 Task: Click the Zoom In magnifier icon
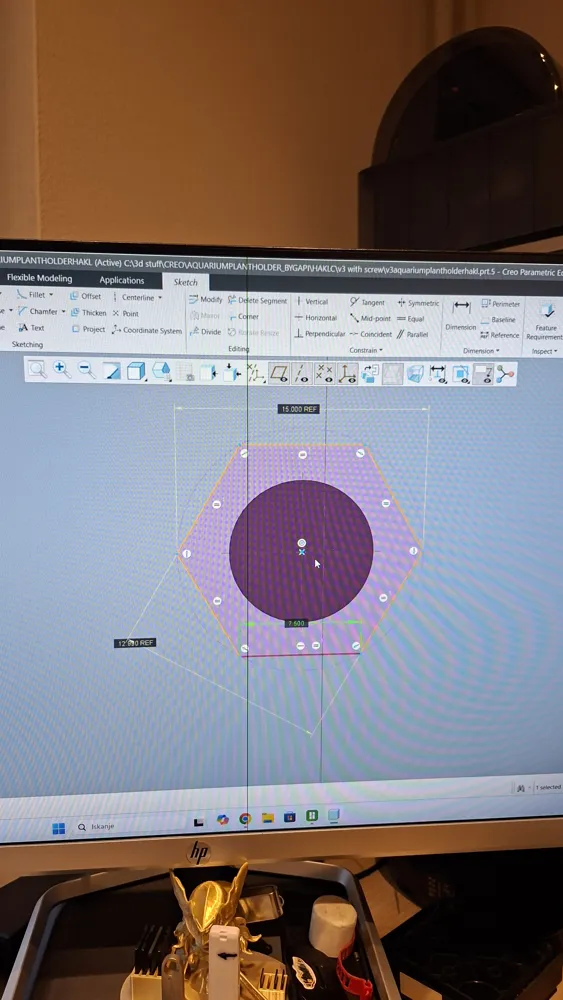pos(62,369)
